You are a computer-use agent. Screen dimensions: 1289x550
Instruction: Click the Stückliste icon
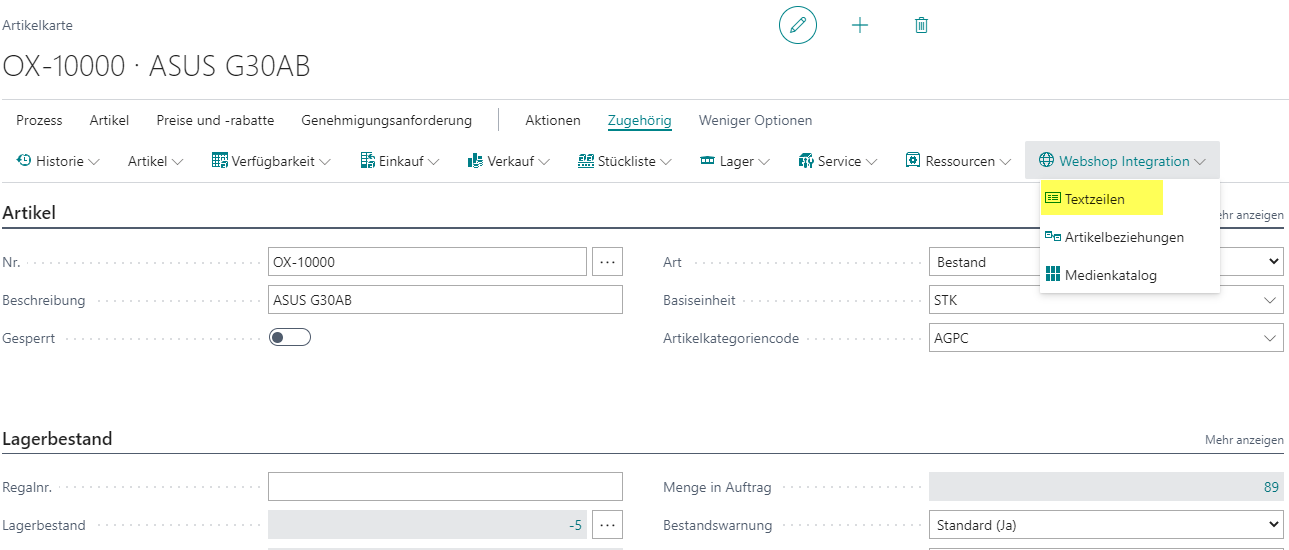point(586,160)
